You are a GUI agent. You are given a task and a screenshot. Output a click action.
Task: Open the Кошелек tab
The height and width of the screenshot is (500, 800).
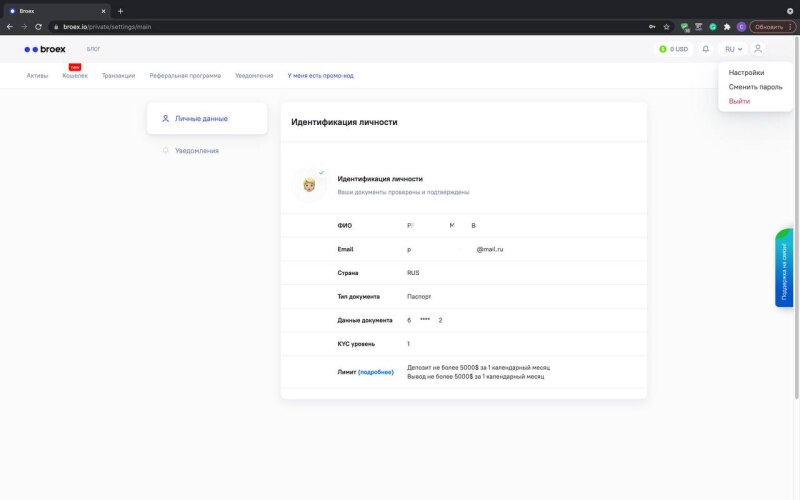point(75,76)
